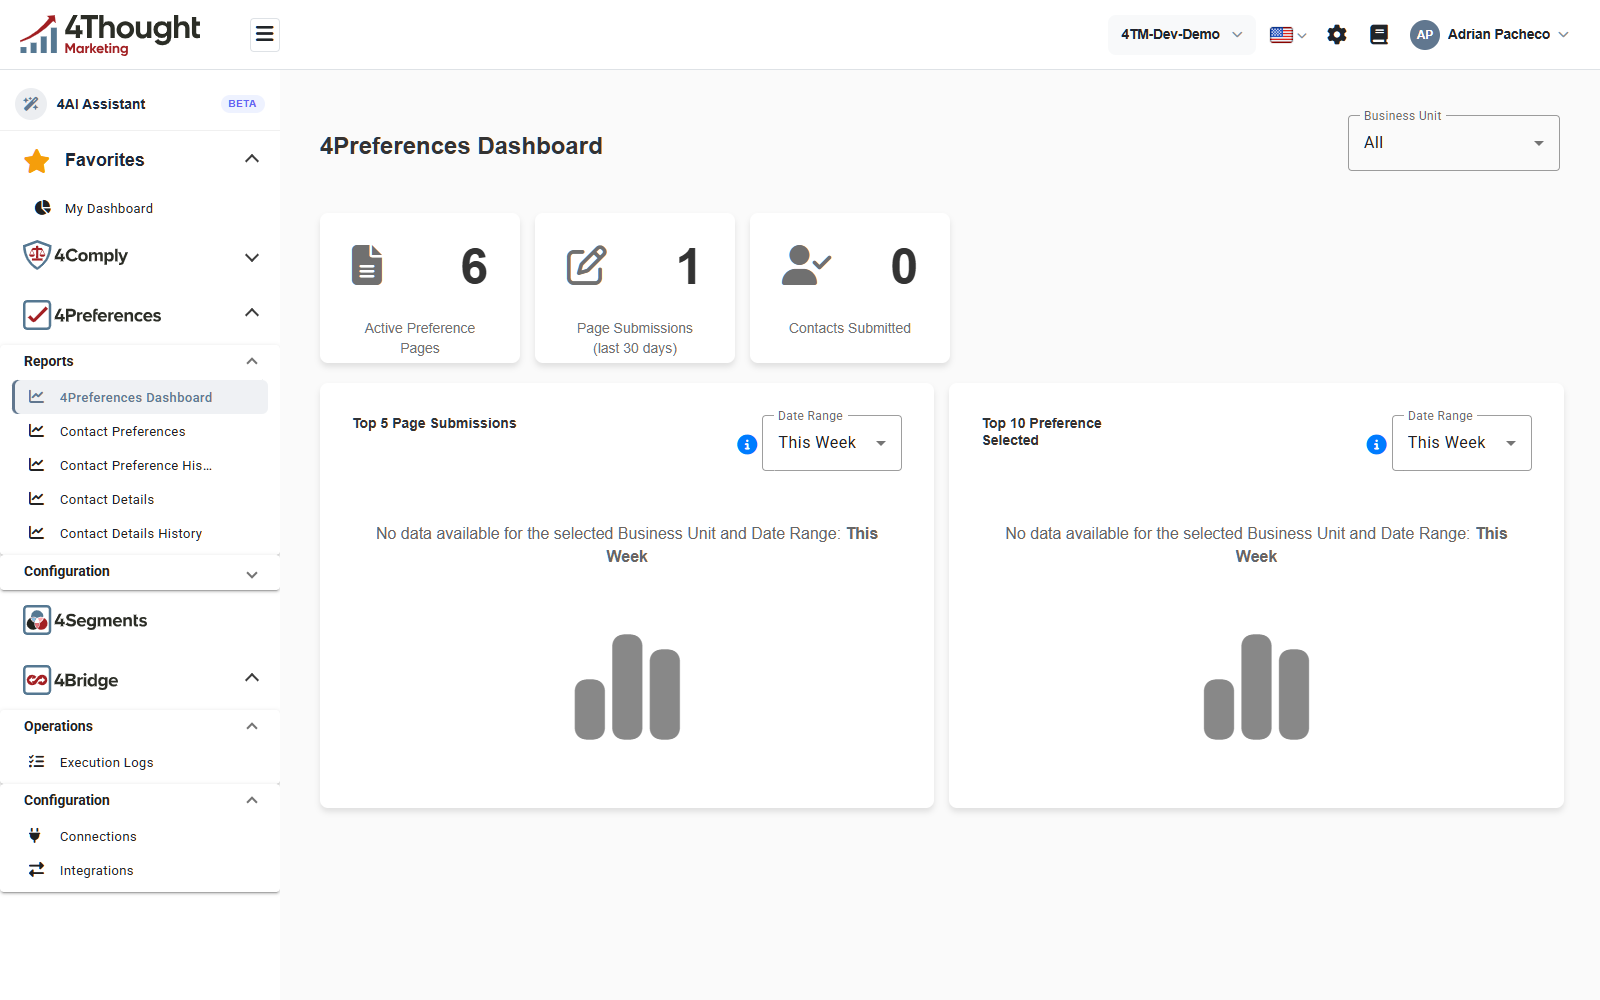
Task: Open the 4Segments module
Action: click(x=101, y=620)
